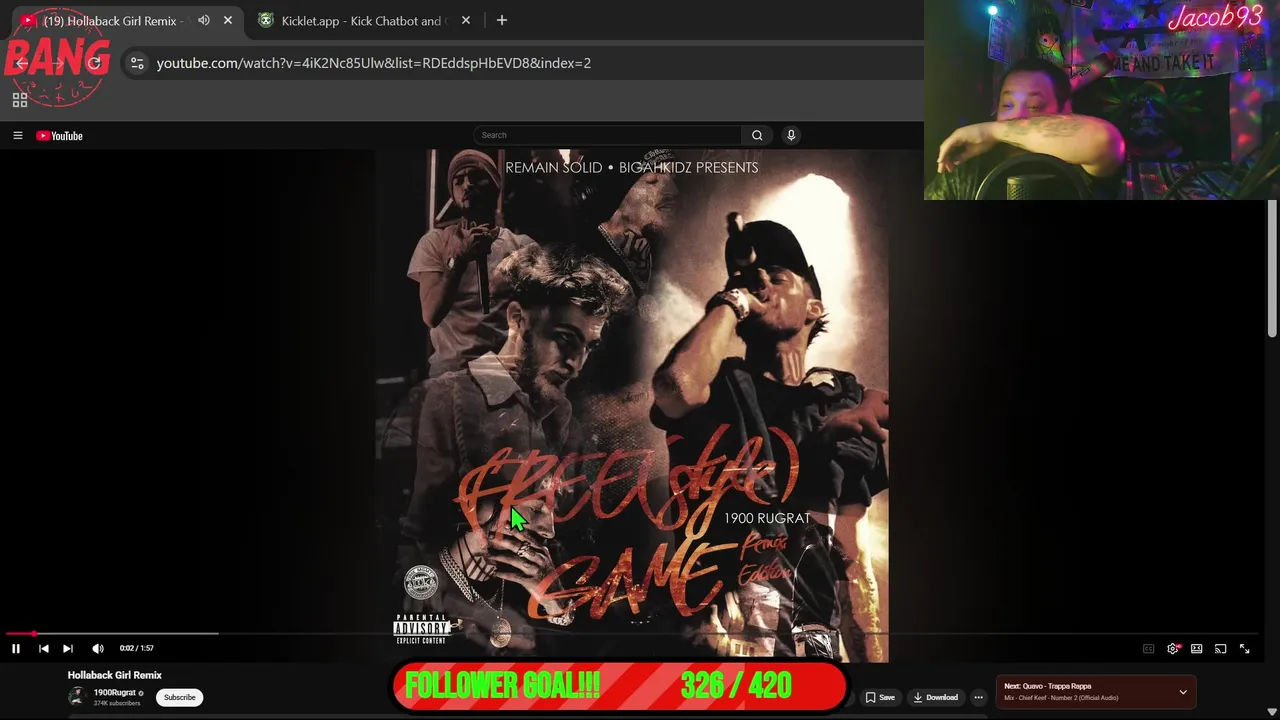Click the 'Mix - Chief Keef - Number 2' subtitle

tap(1061, 698)
